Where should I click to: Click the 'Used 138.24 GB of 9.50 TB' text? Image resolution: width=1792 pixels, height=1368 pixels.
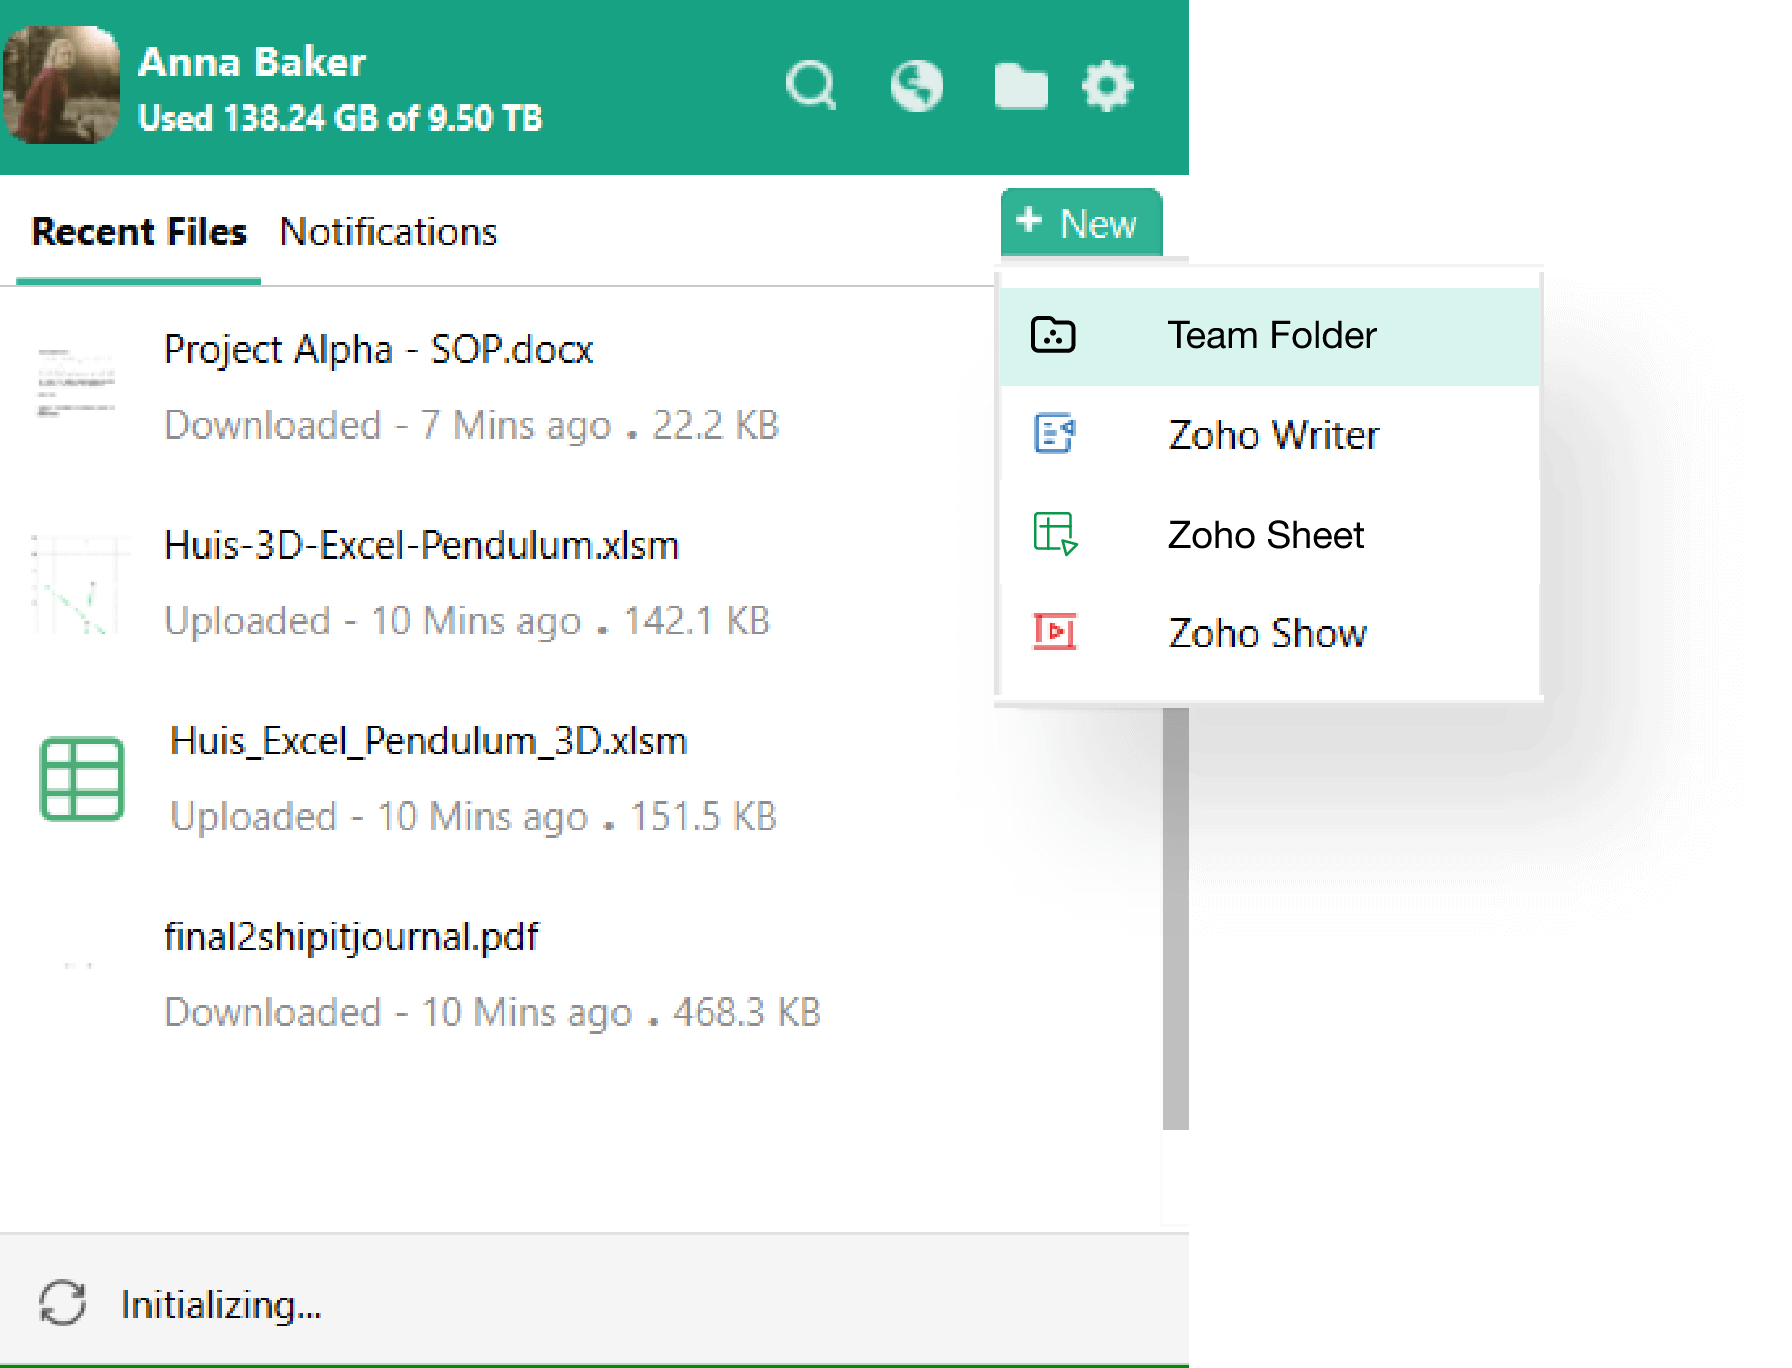[340, 118]
